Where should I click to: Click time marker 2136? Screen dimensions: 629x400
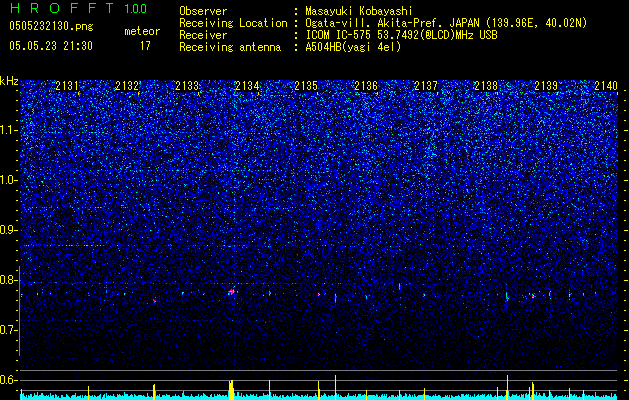[x=366, y=86]
